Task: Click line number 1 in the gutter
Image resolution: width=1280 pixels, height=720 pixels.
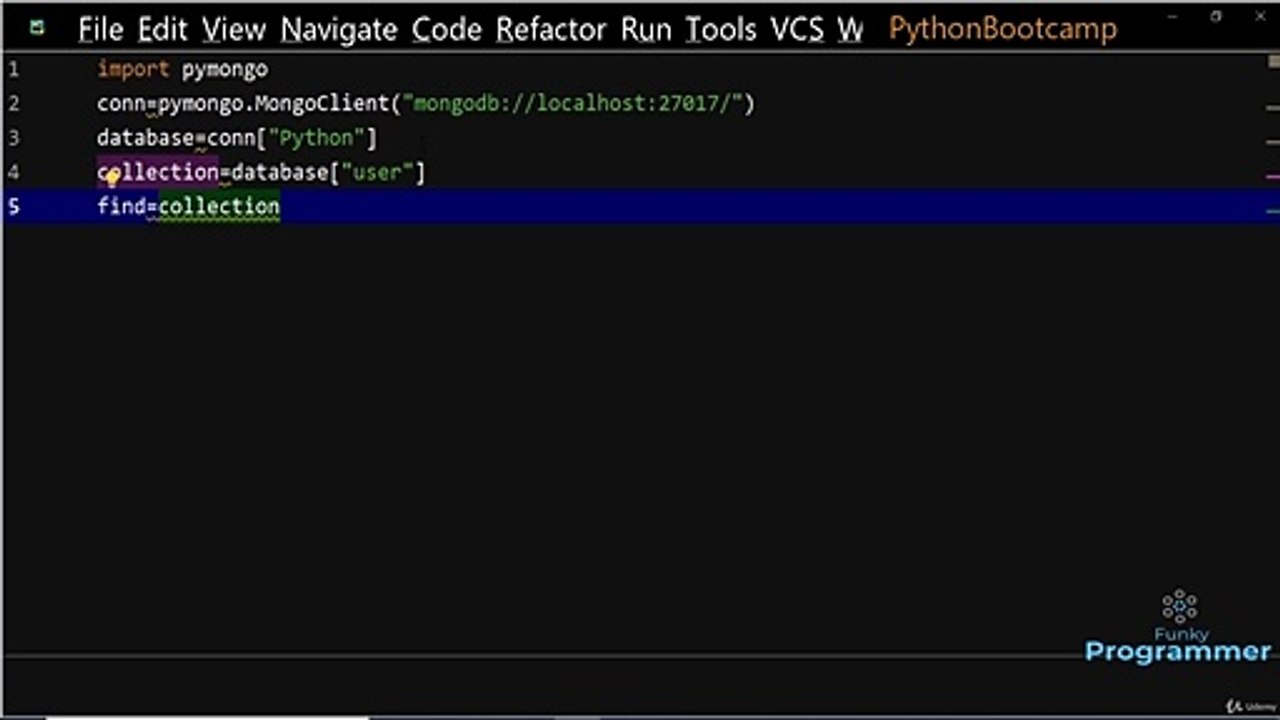Action: tap(14, 69)
